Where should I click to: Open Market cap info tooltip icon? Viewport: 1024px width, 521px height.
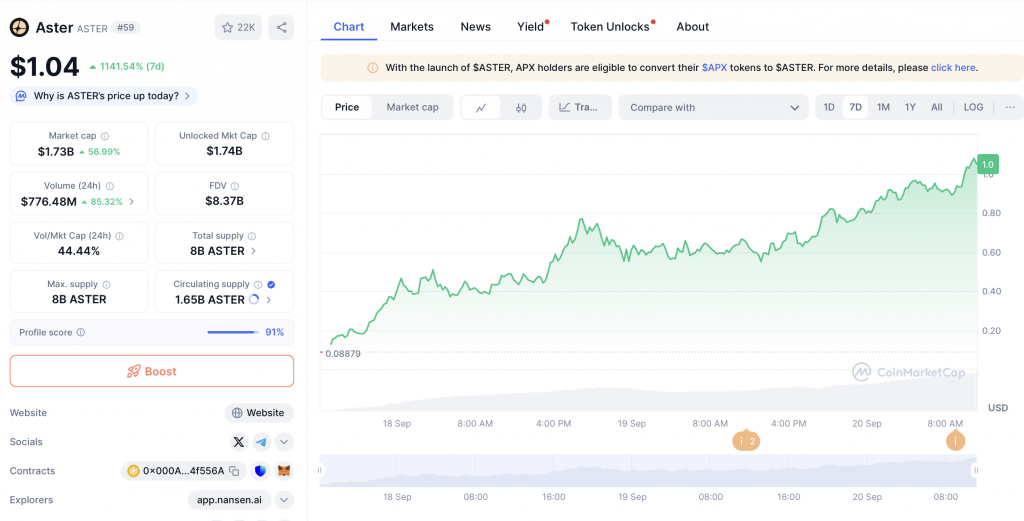pyautogui.click(x=105, y=136)
